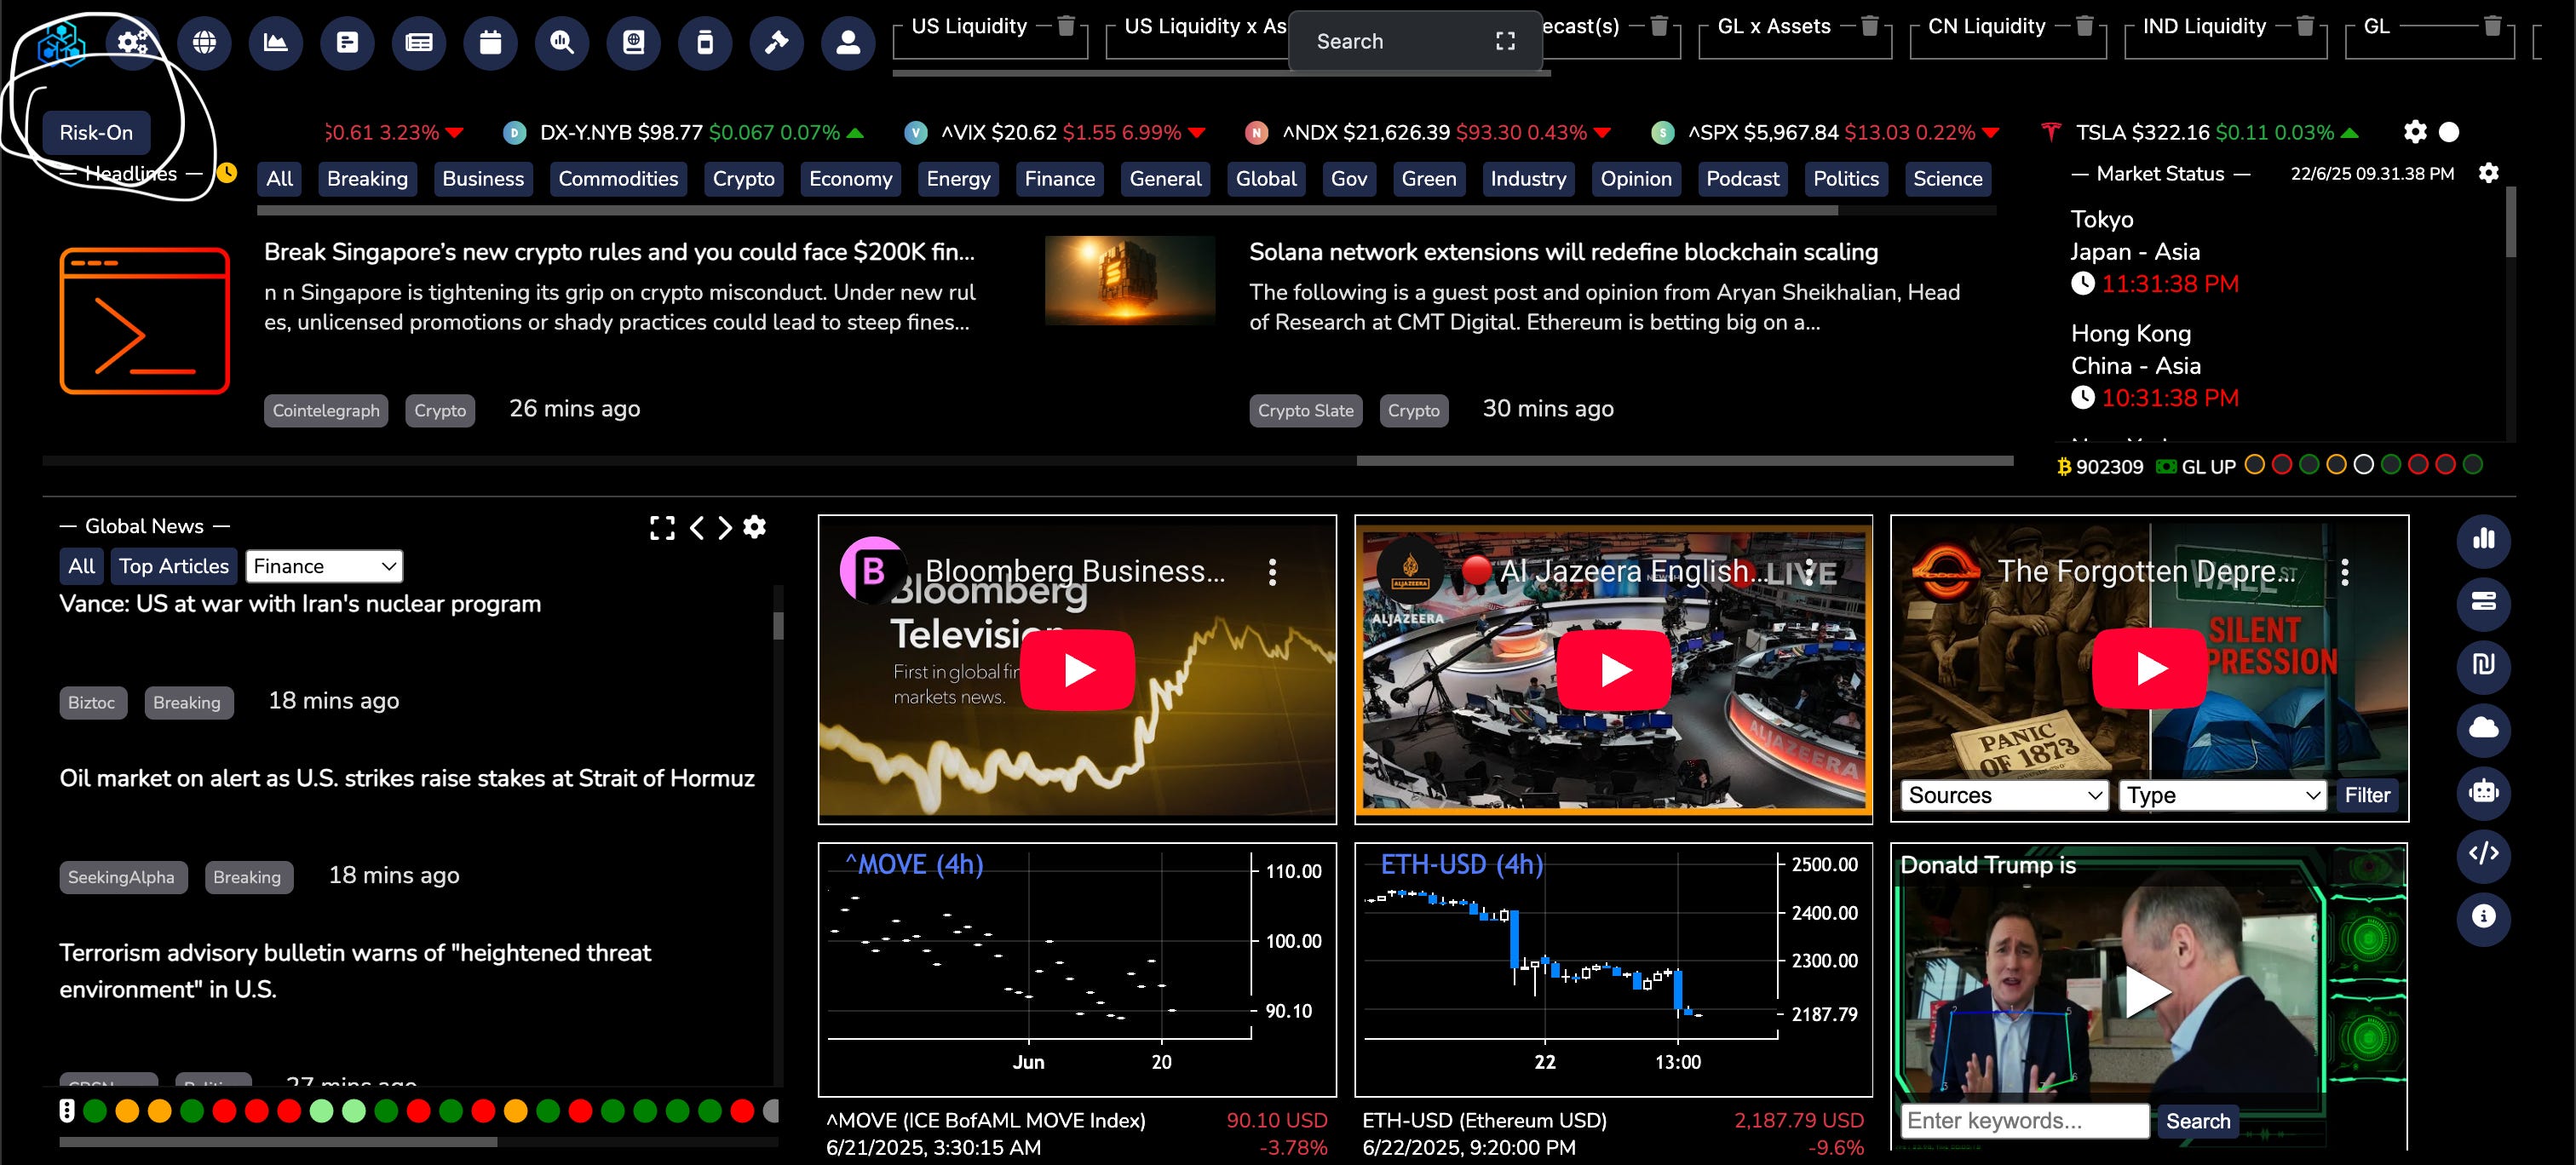
Task: Delete the US Liquidity tab via trash icon
Action: (x=1066, y=26)
